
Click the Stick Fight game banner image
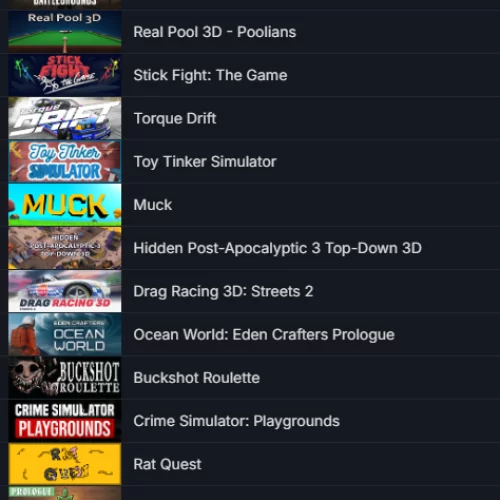click(65, 75)
